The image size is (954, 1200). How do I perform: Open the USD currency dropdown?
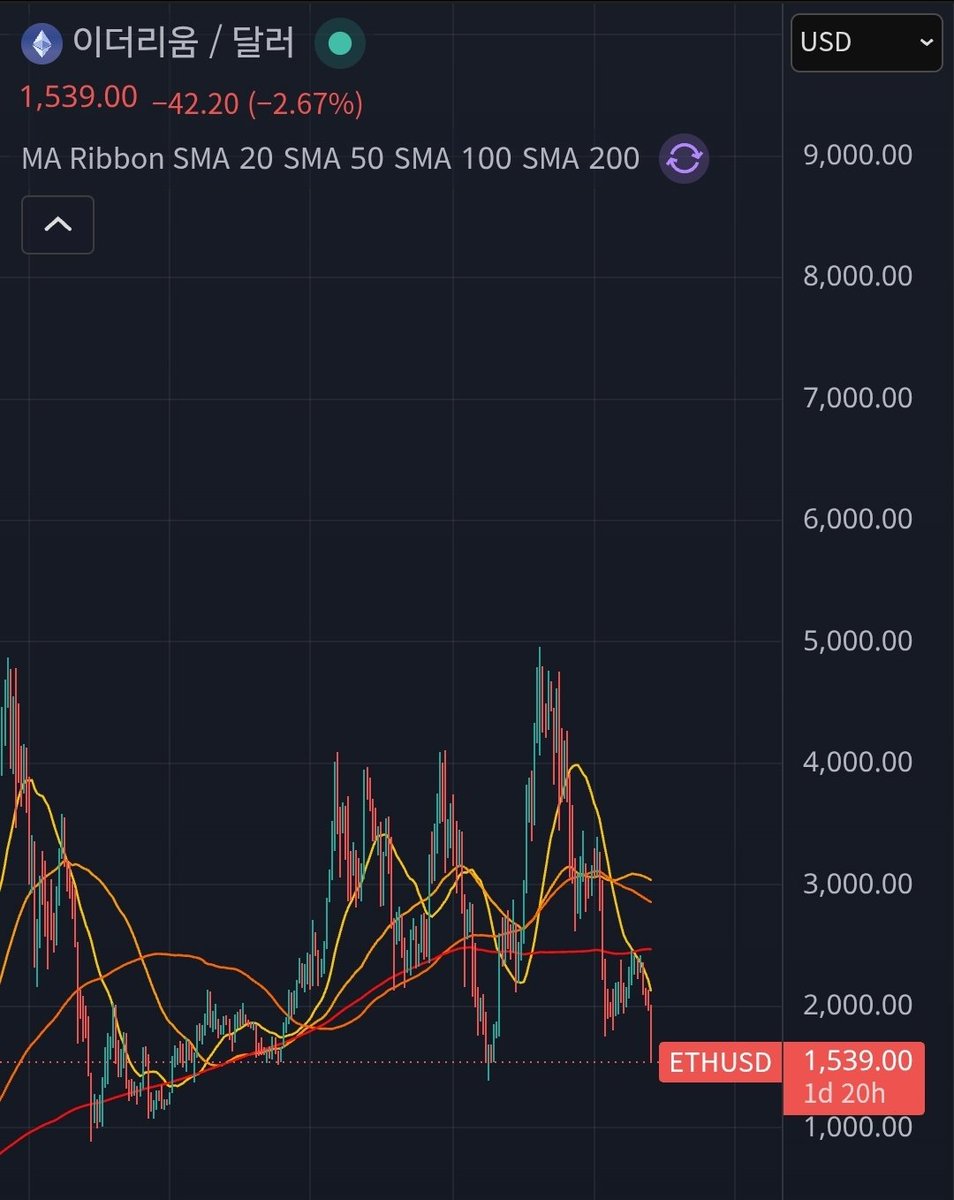point(866,43)
